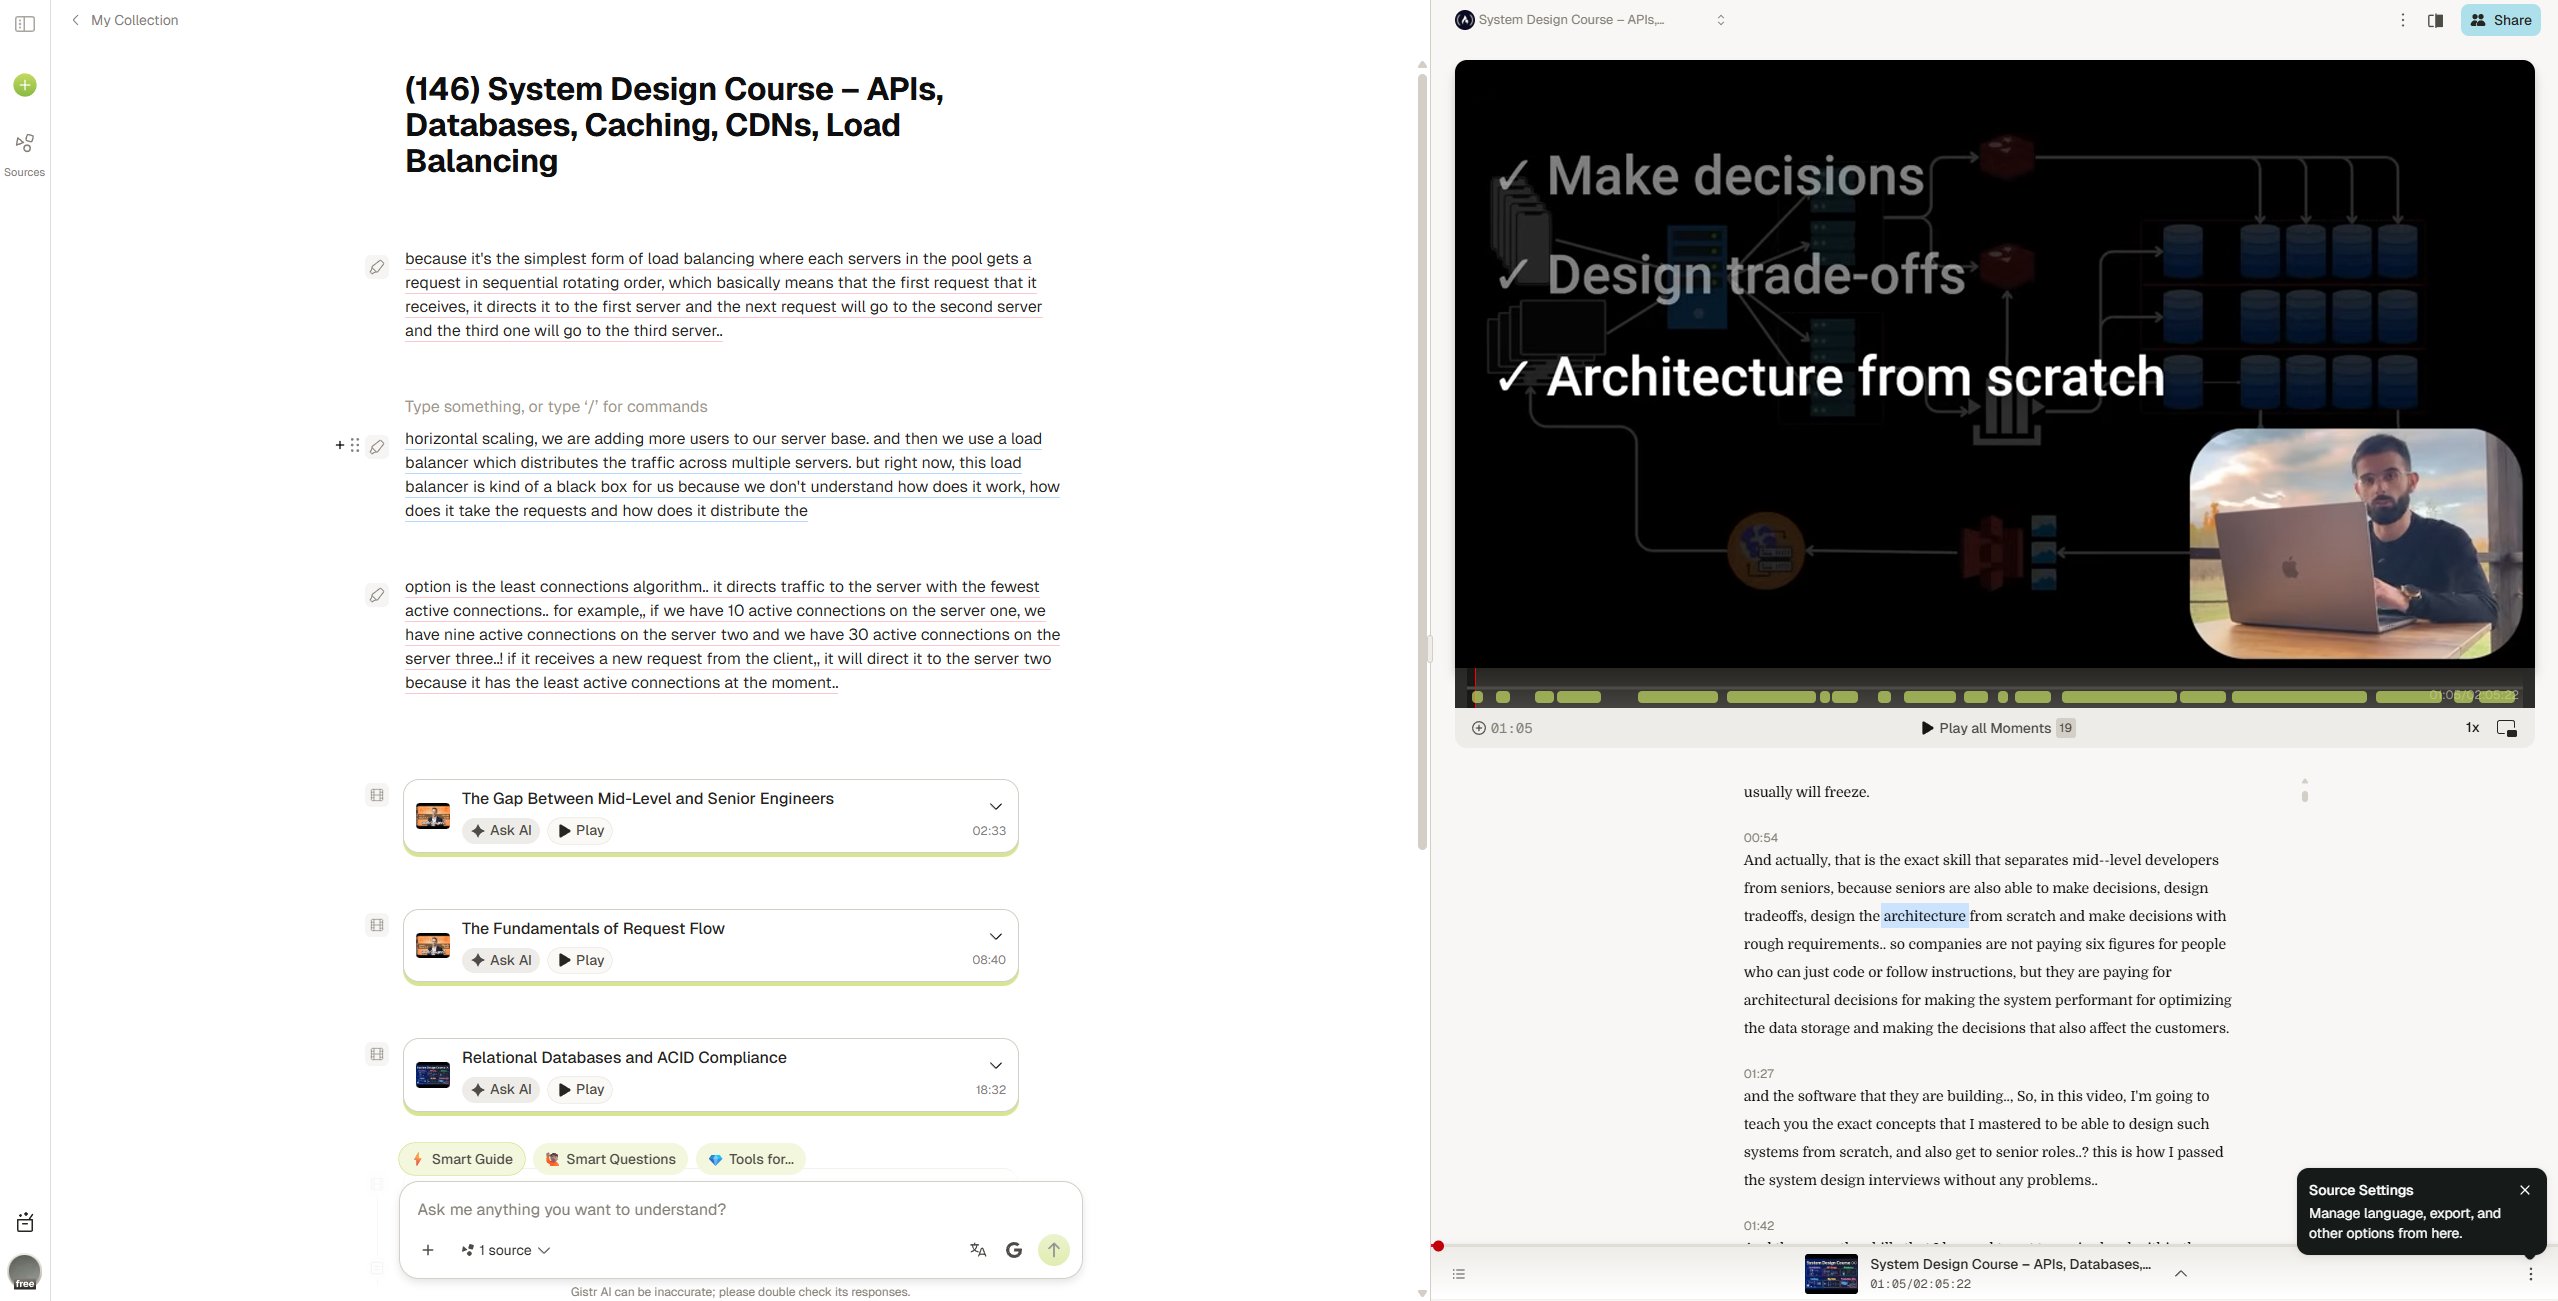Ask AI about Fundamentals of Request Flow
This screenshot has width=2558, height=1301.
click(x=501, y=960)
